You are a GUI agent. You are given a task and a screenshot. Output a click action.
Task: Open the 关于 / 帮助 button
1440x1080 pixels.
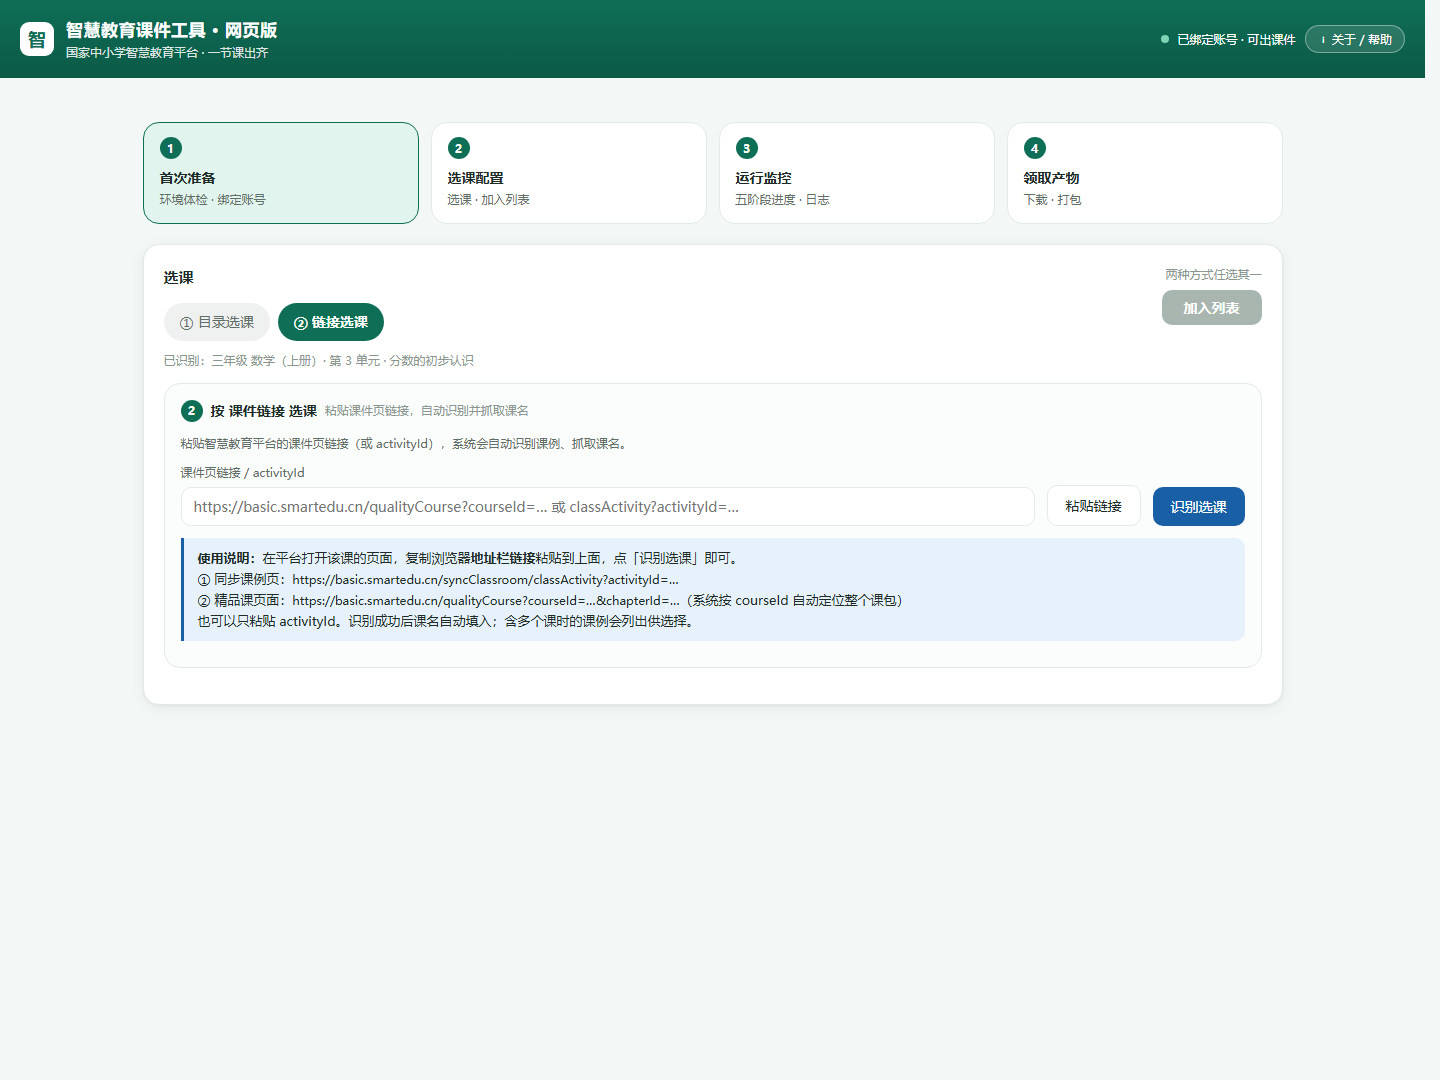[1355, 39]
